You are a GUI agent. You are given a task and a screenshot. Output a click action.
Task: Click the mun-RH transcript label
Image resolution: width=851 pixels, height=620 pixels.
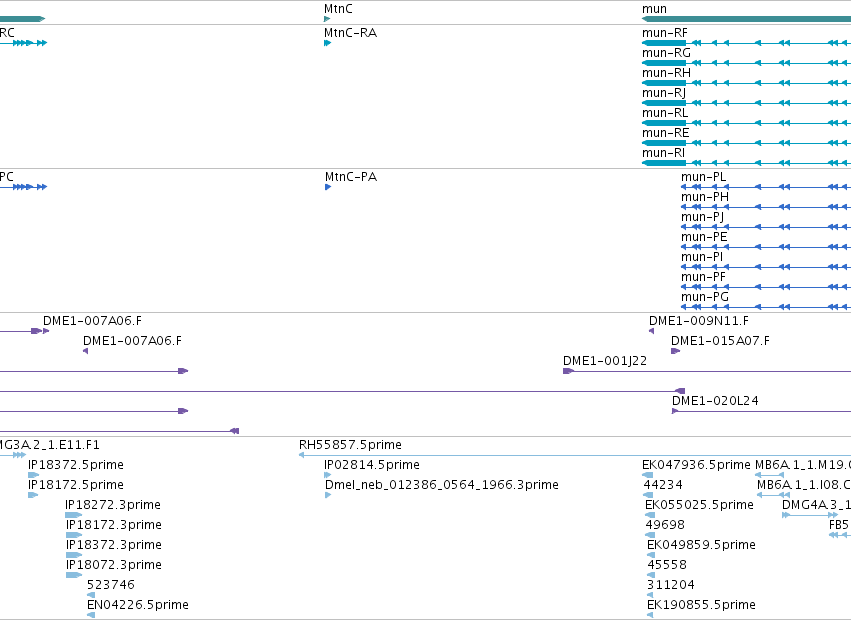coord(666,73)
